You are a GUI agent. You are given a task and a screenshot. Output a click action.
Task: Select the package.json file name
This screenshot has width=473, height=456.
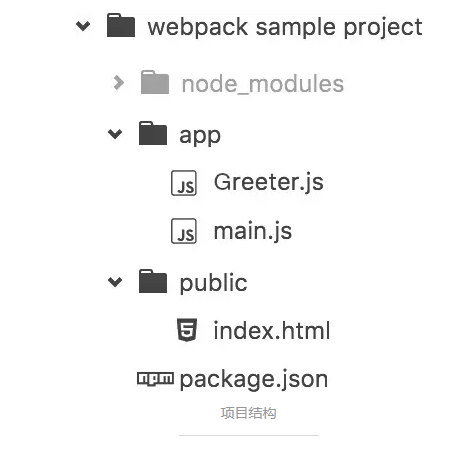click(x=254, y=380)
